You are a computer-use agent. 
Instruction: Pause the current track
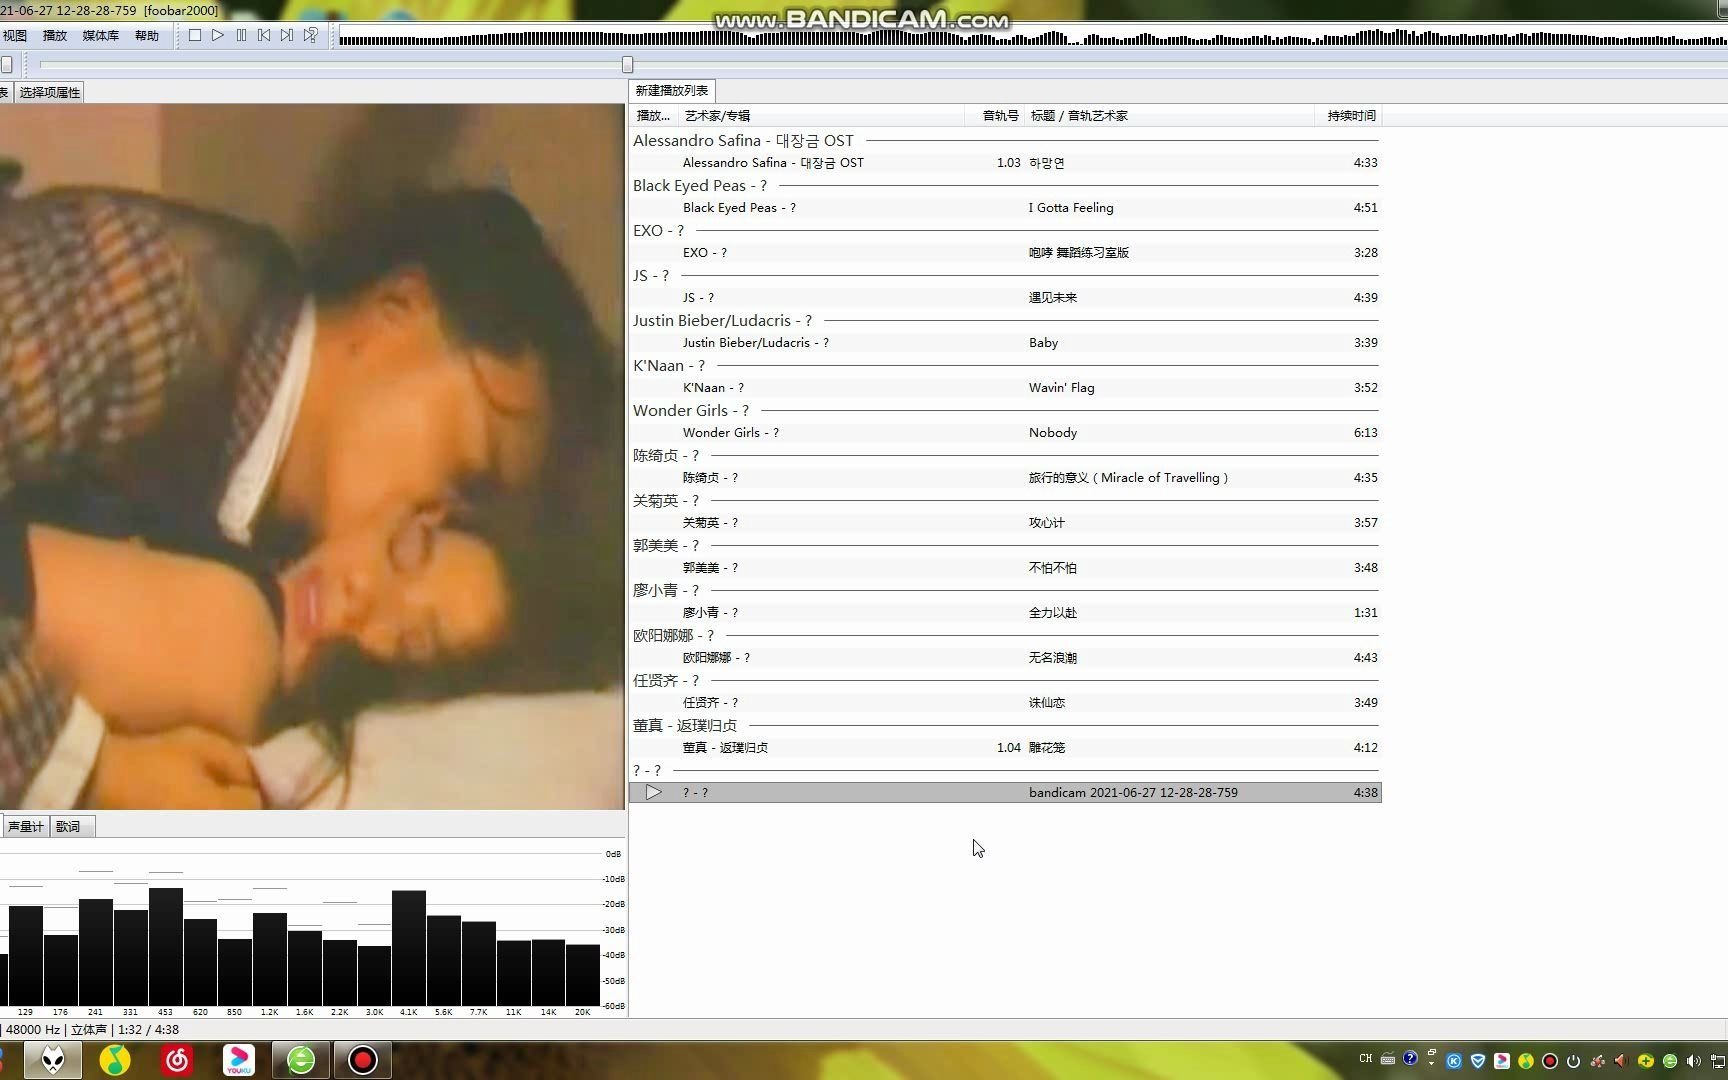click(x=241, y=35)
